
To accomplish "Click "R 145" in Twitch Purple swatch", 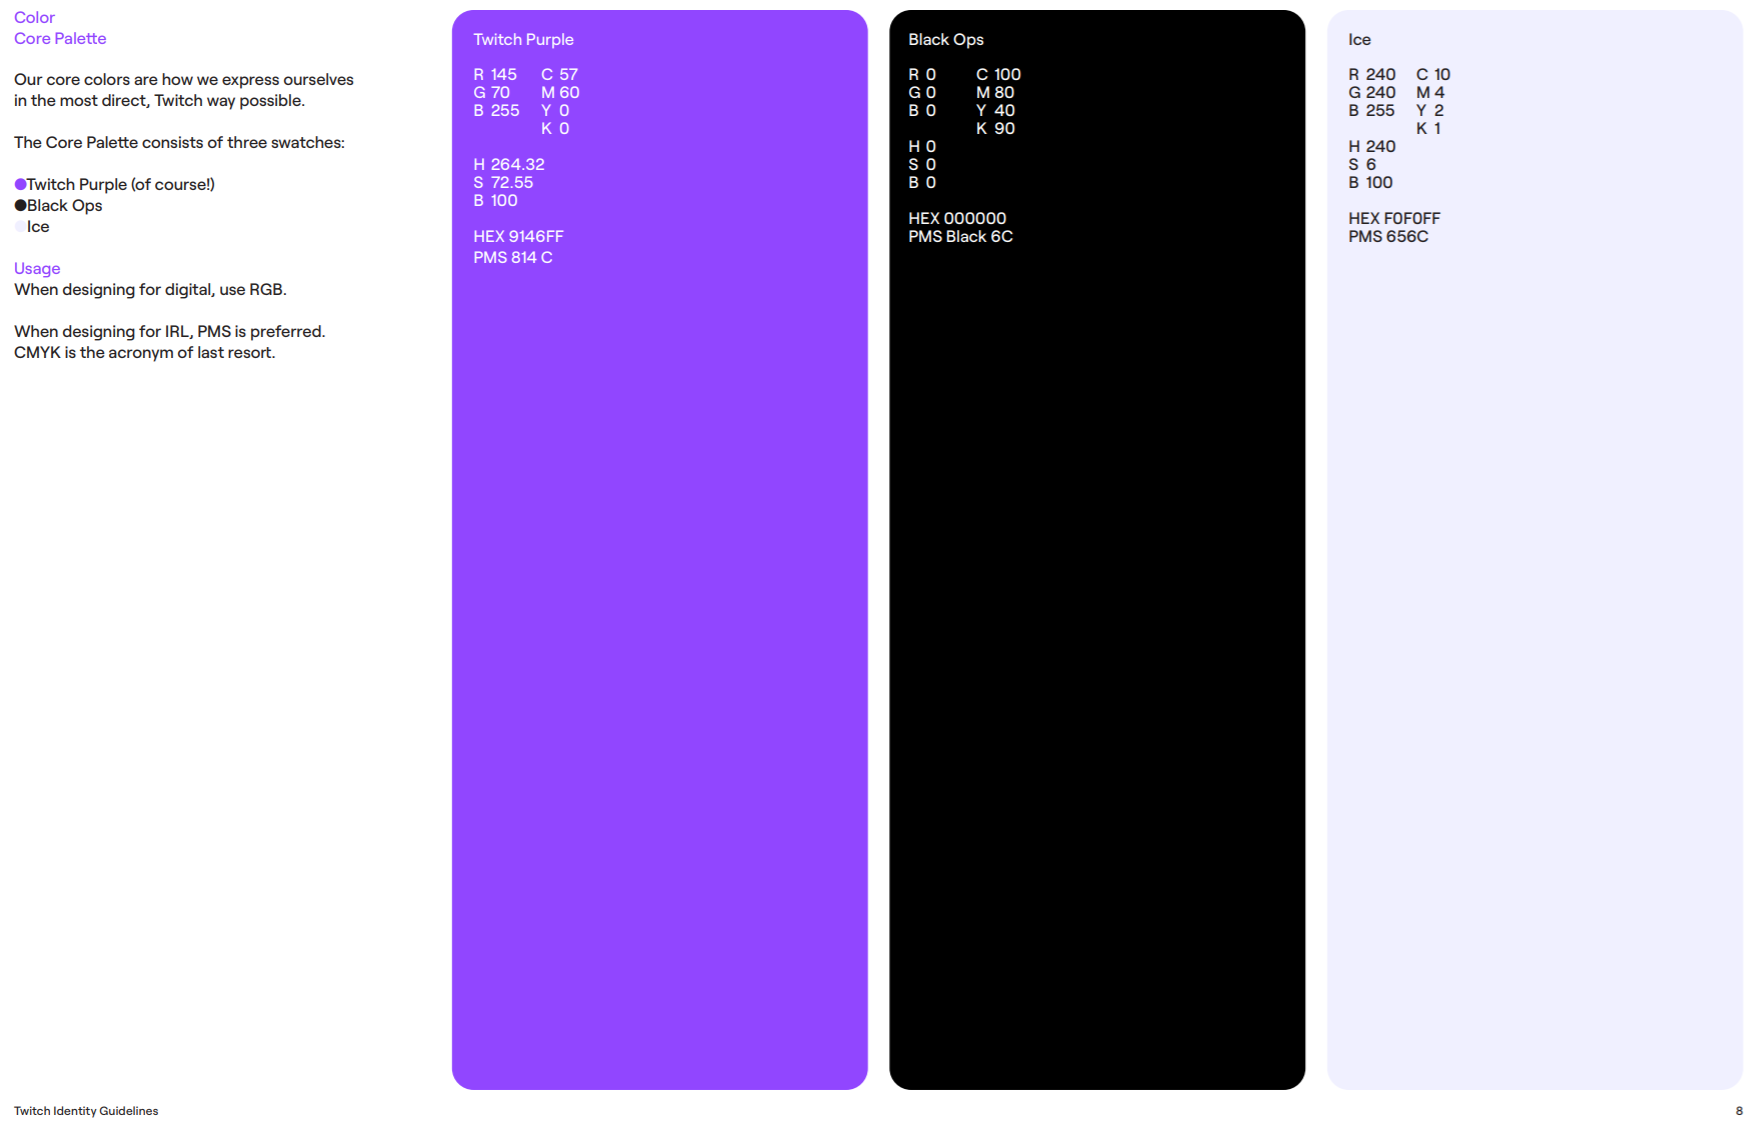I will 495,74.
